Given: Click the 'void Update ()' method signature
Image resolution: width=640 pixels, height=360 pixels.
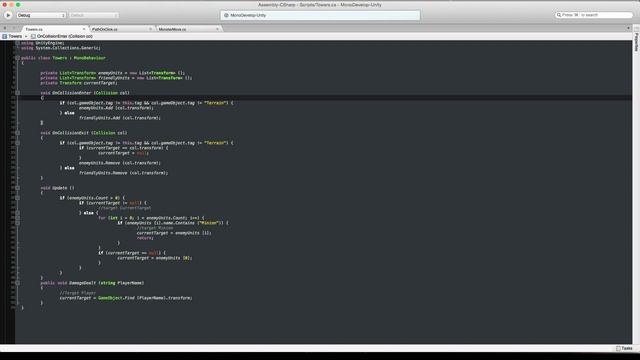Looking at the screenshot, I should 58,188.
